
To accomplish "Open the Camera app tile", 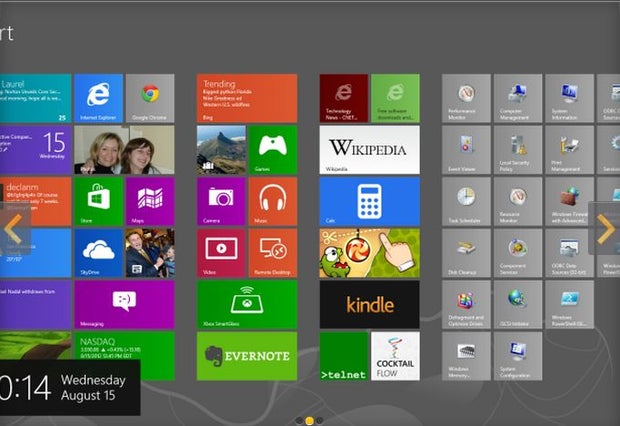I will [221, 201].
